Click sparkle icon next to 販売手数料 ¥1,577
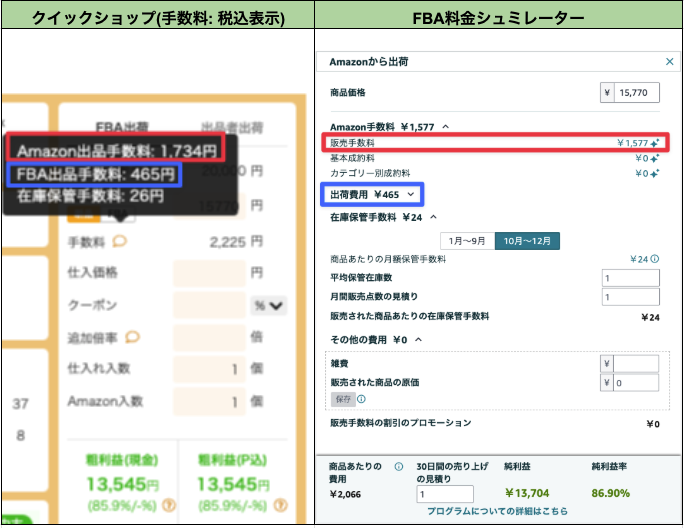Image resolution: width=684 pixels, height=528 pixels. point(656,143)
